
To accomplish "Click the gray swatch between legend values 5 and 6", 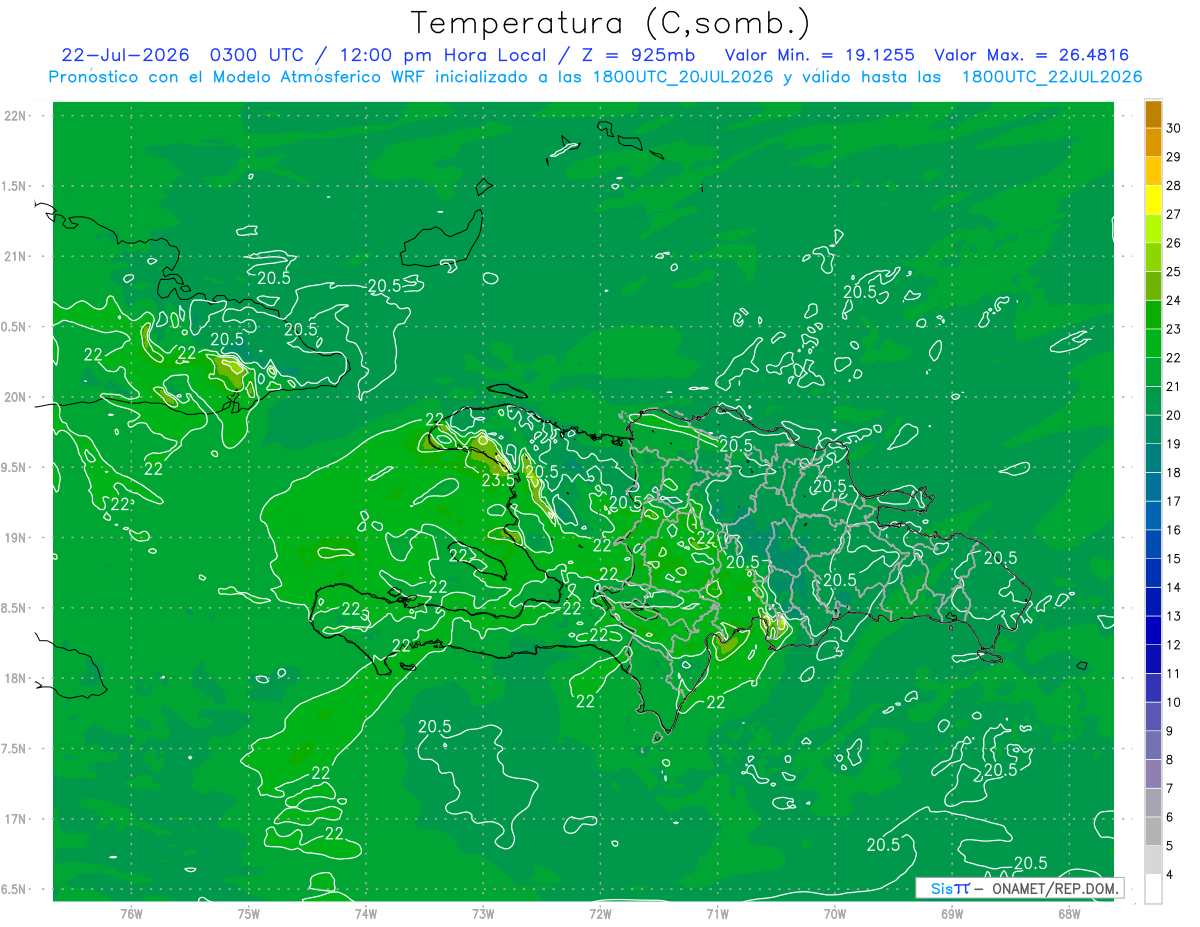I will pos(1153,832).
